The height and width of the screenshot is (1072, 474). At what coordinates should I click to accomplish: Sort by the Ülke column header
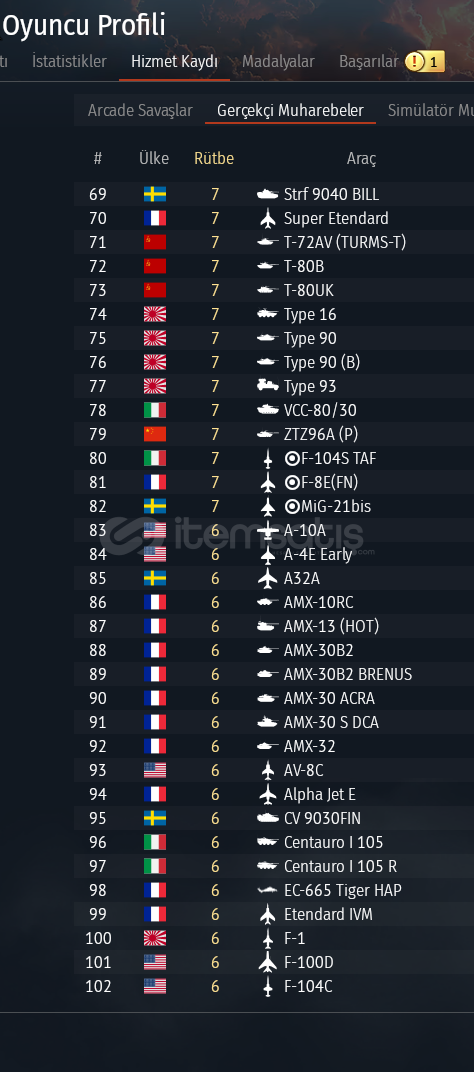pos(154,159)
